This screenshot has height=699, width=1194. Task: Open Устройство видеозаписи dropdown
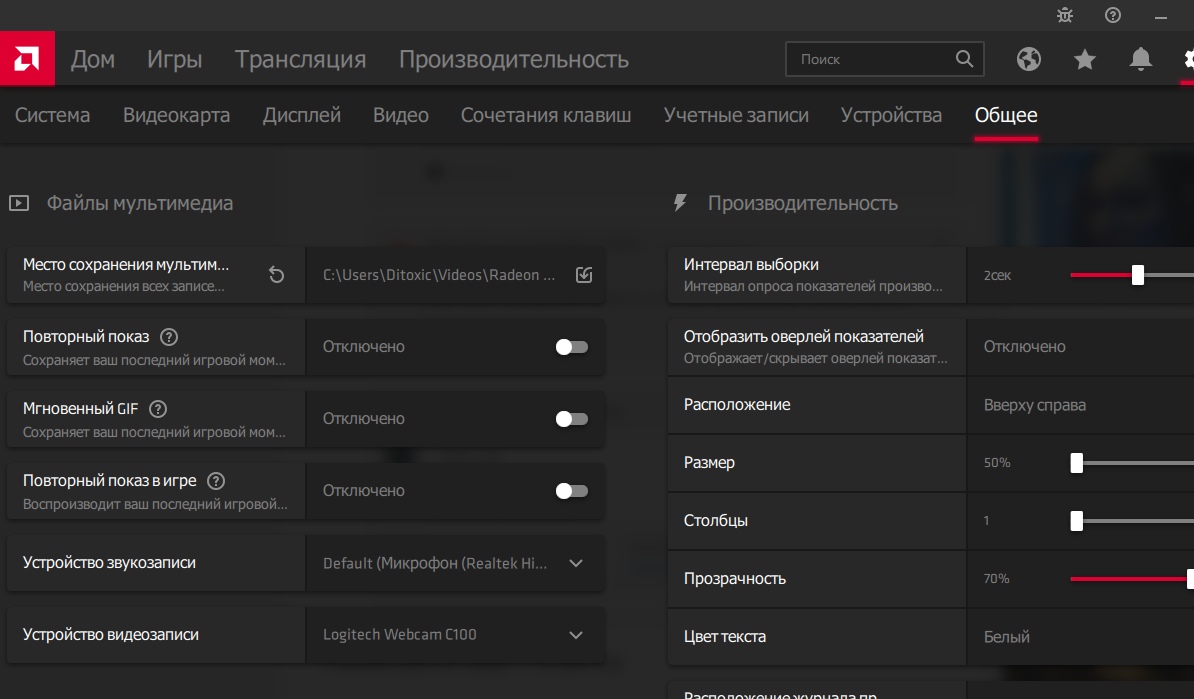coord(455,635)
